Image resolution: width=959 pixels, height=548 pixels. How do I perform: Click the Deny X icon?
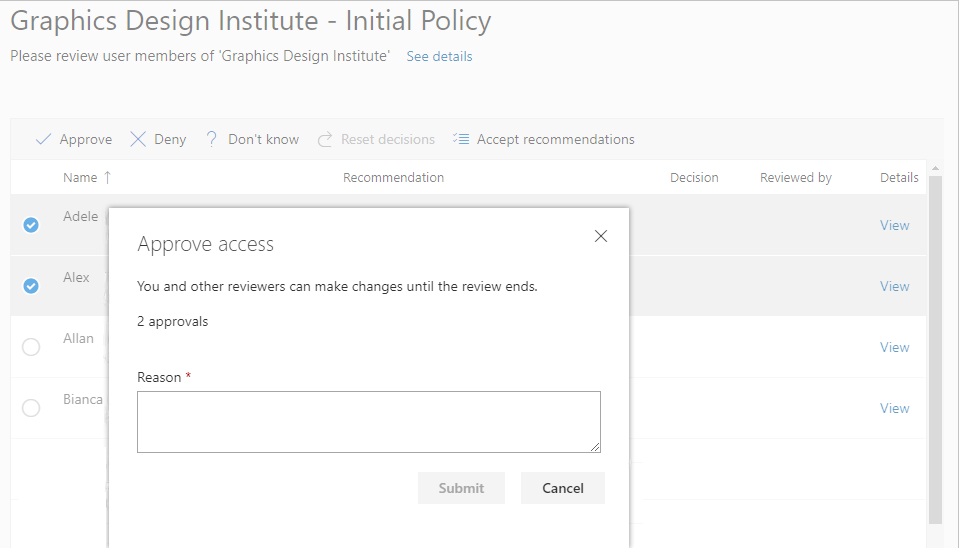138,140
